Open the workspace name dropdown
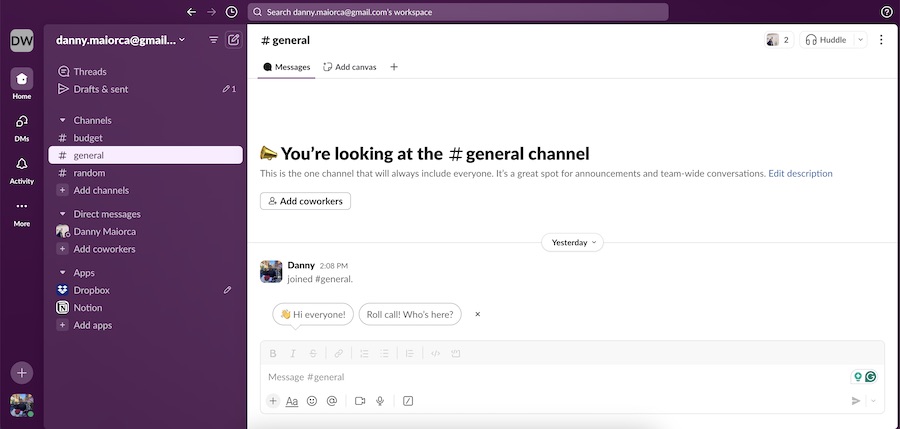 [x=121, y=40]
